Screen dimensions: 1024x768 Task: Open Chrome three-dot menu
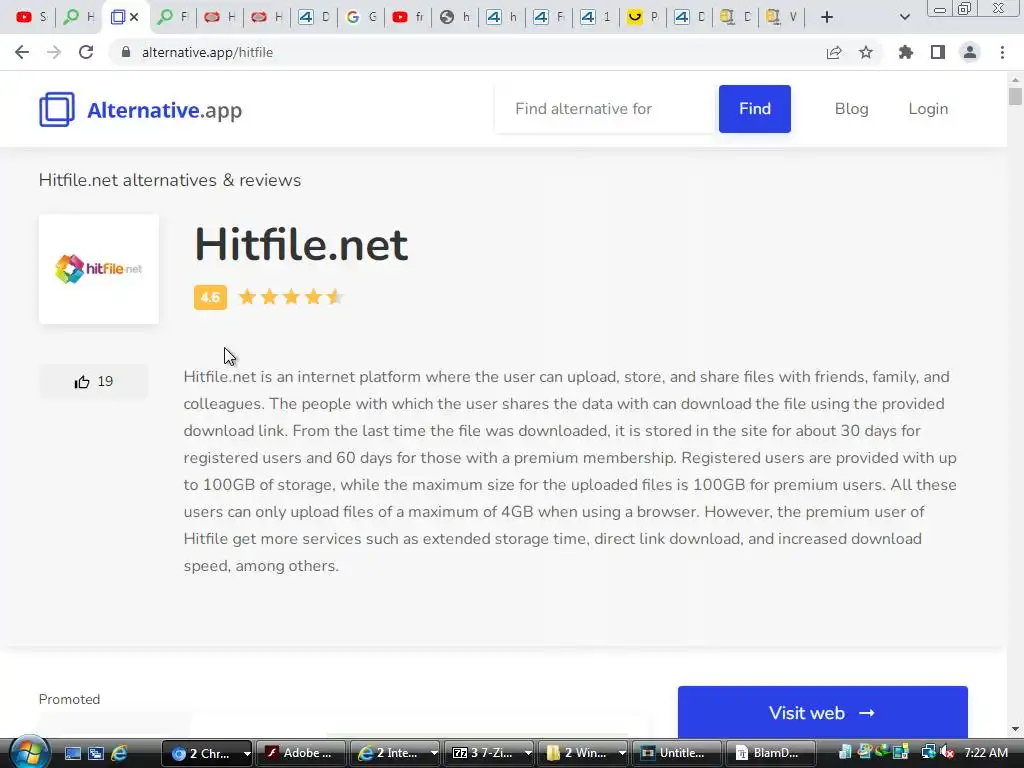[x=1002, y=52]
